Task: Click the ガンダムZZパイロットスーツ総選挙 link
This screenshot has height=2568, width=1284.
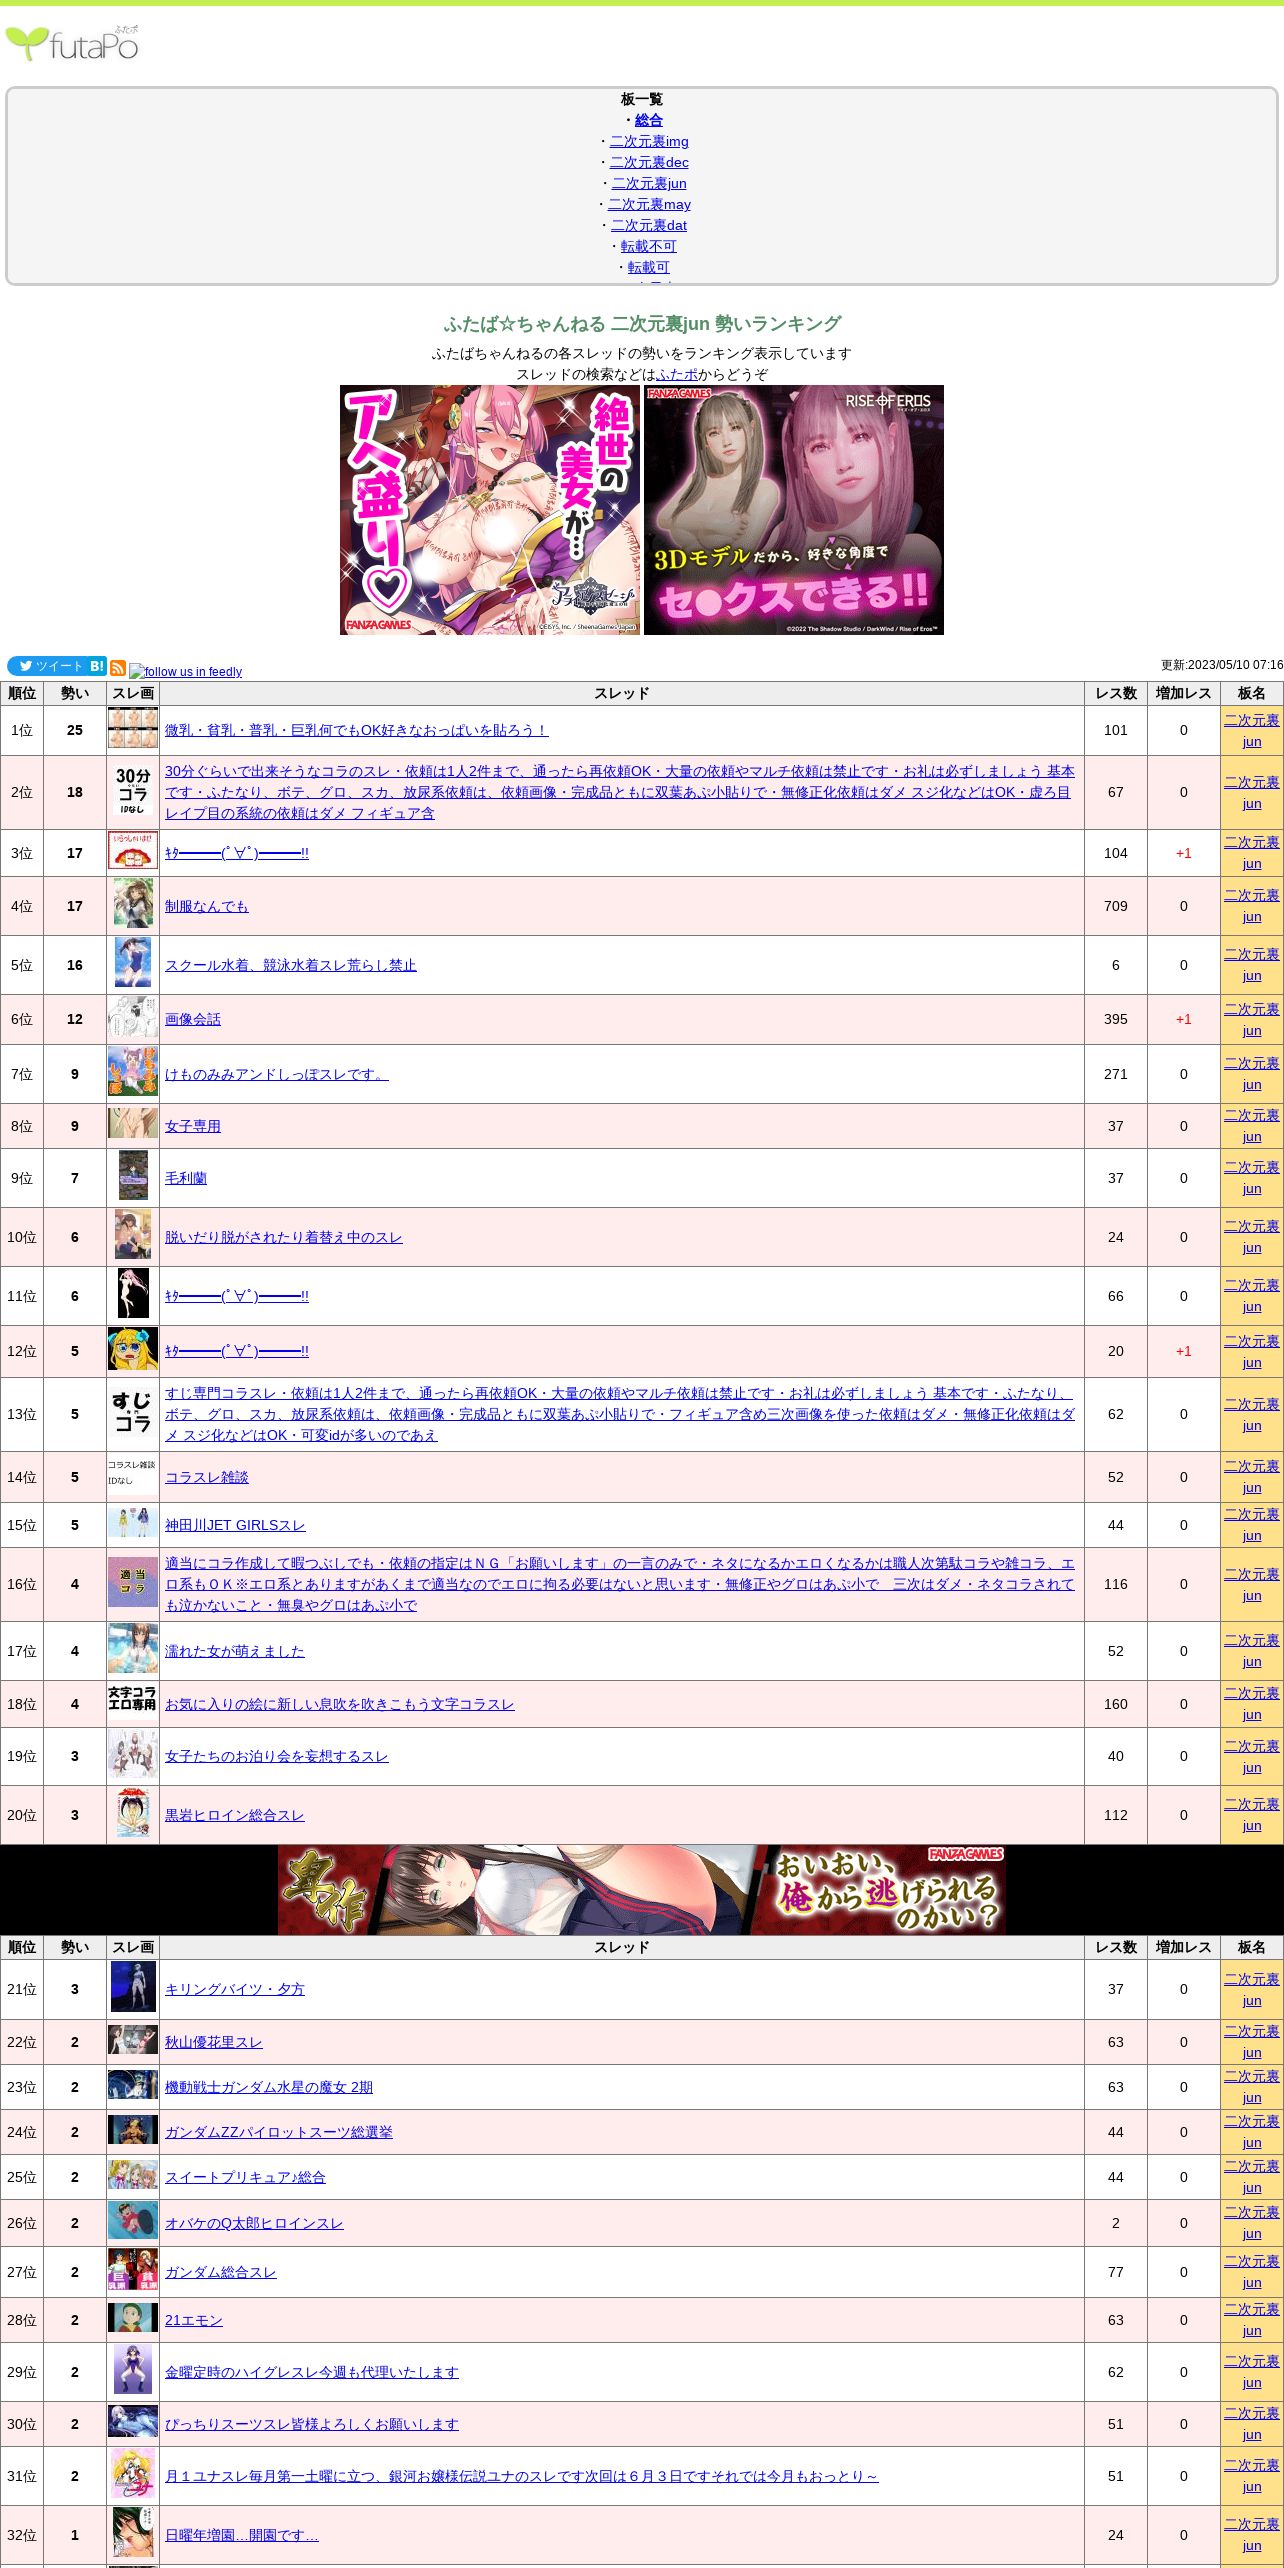Action: click(x=279, y=2132)
